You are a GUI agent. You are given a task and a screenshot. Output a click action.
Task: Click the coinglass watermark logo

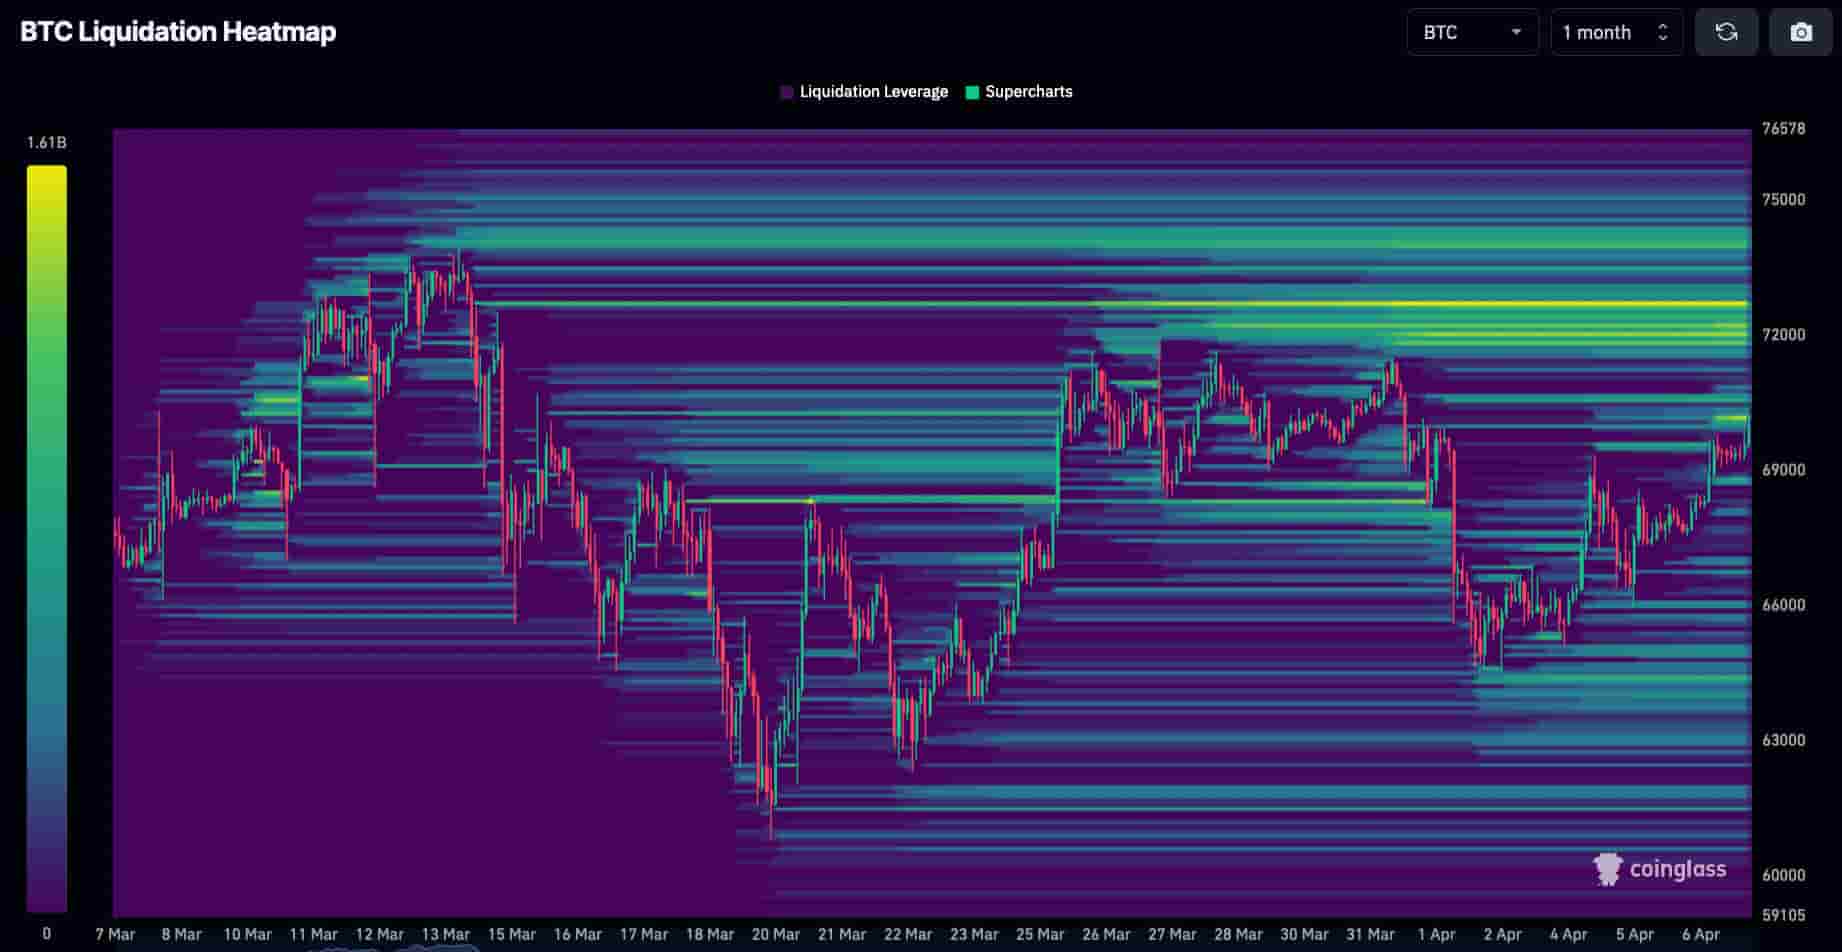click(1660, 869)
